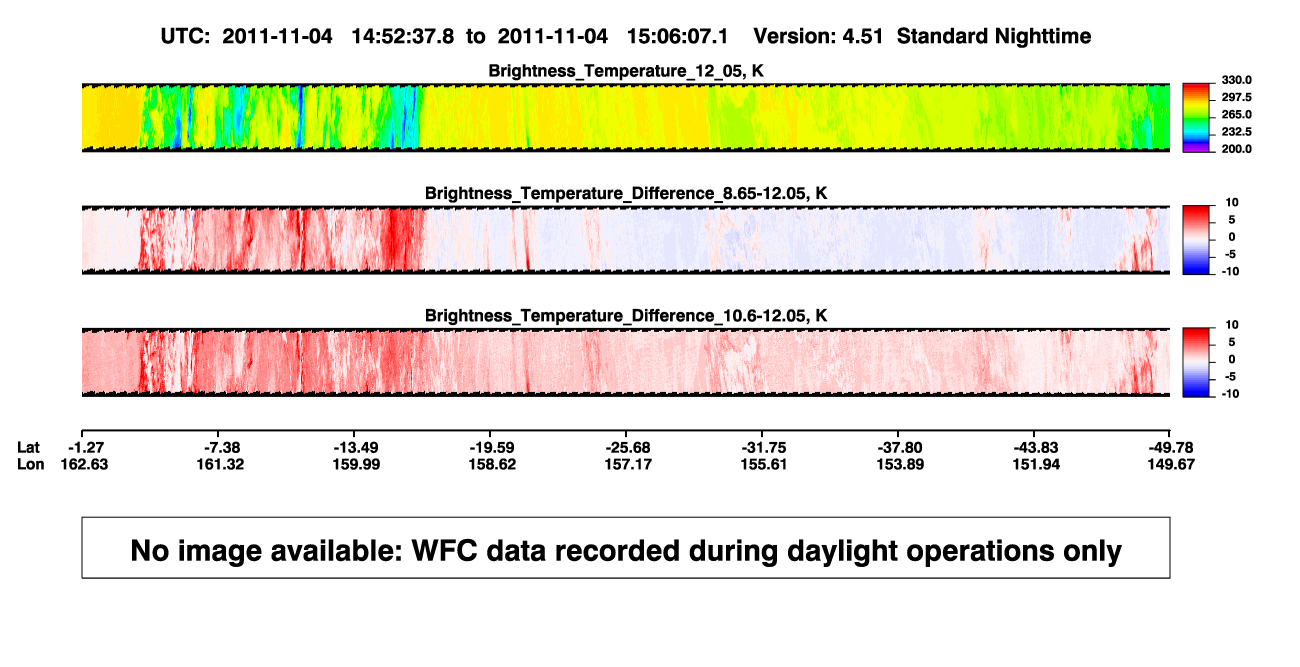
Task: Click longitude tick label '159.99'
Action: 357,464
